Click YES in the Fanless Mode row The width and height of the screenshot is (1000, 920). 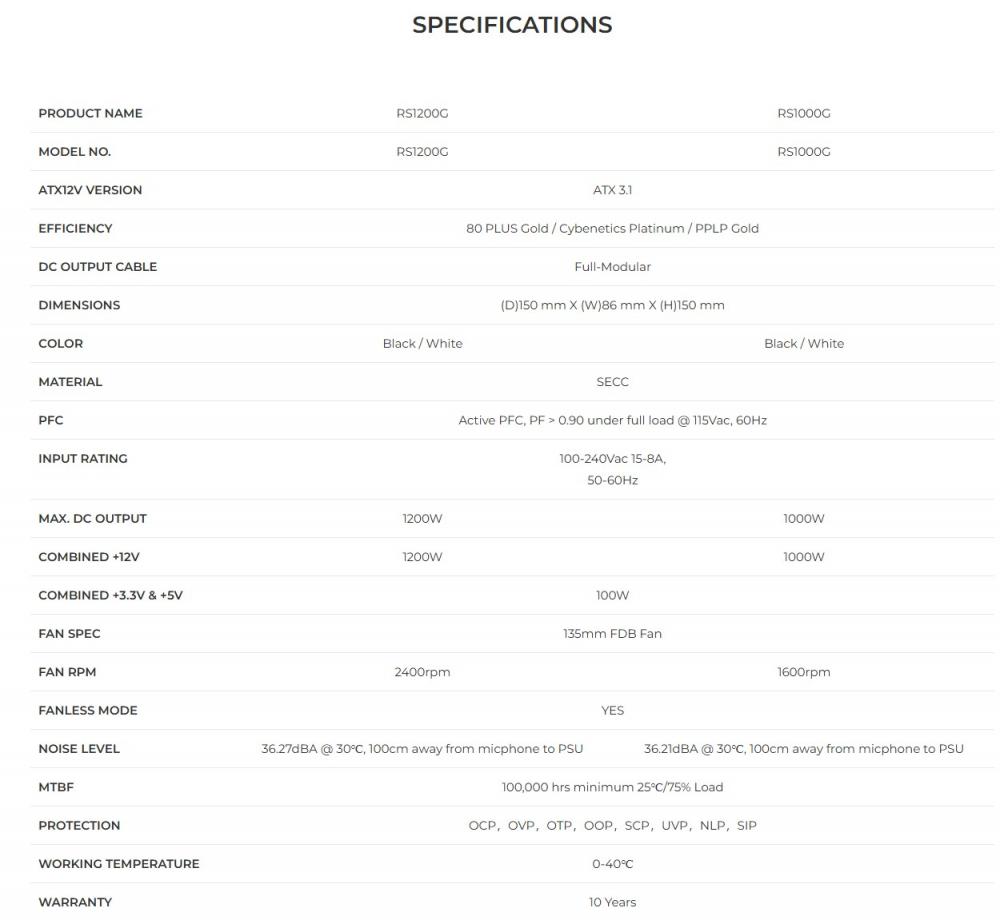pyautogui.click(x=612, y=710)
